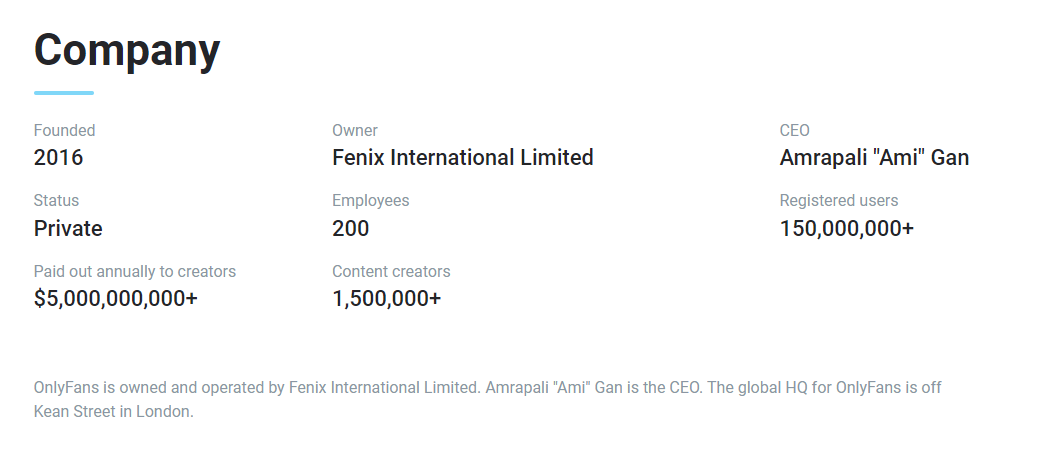Click the $5,000,000,000+ payout figure
The height and width of the screenshot is (450, 1038).
115,298
